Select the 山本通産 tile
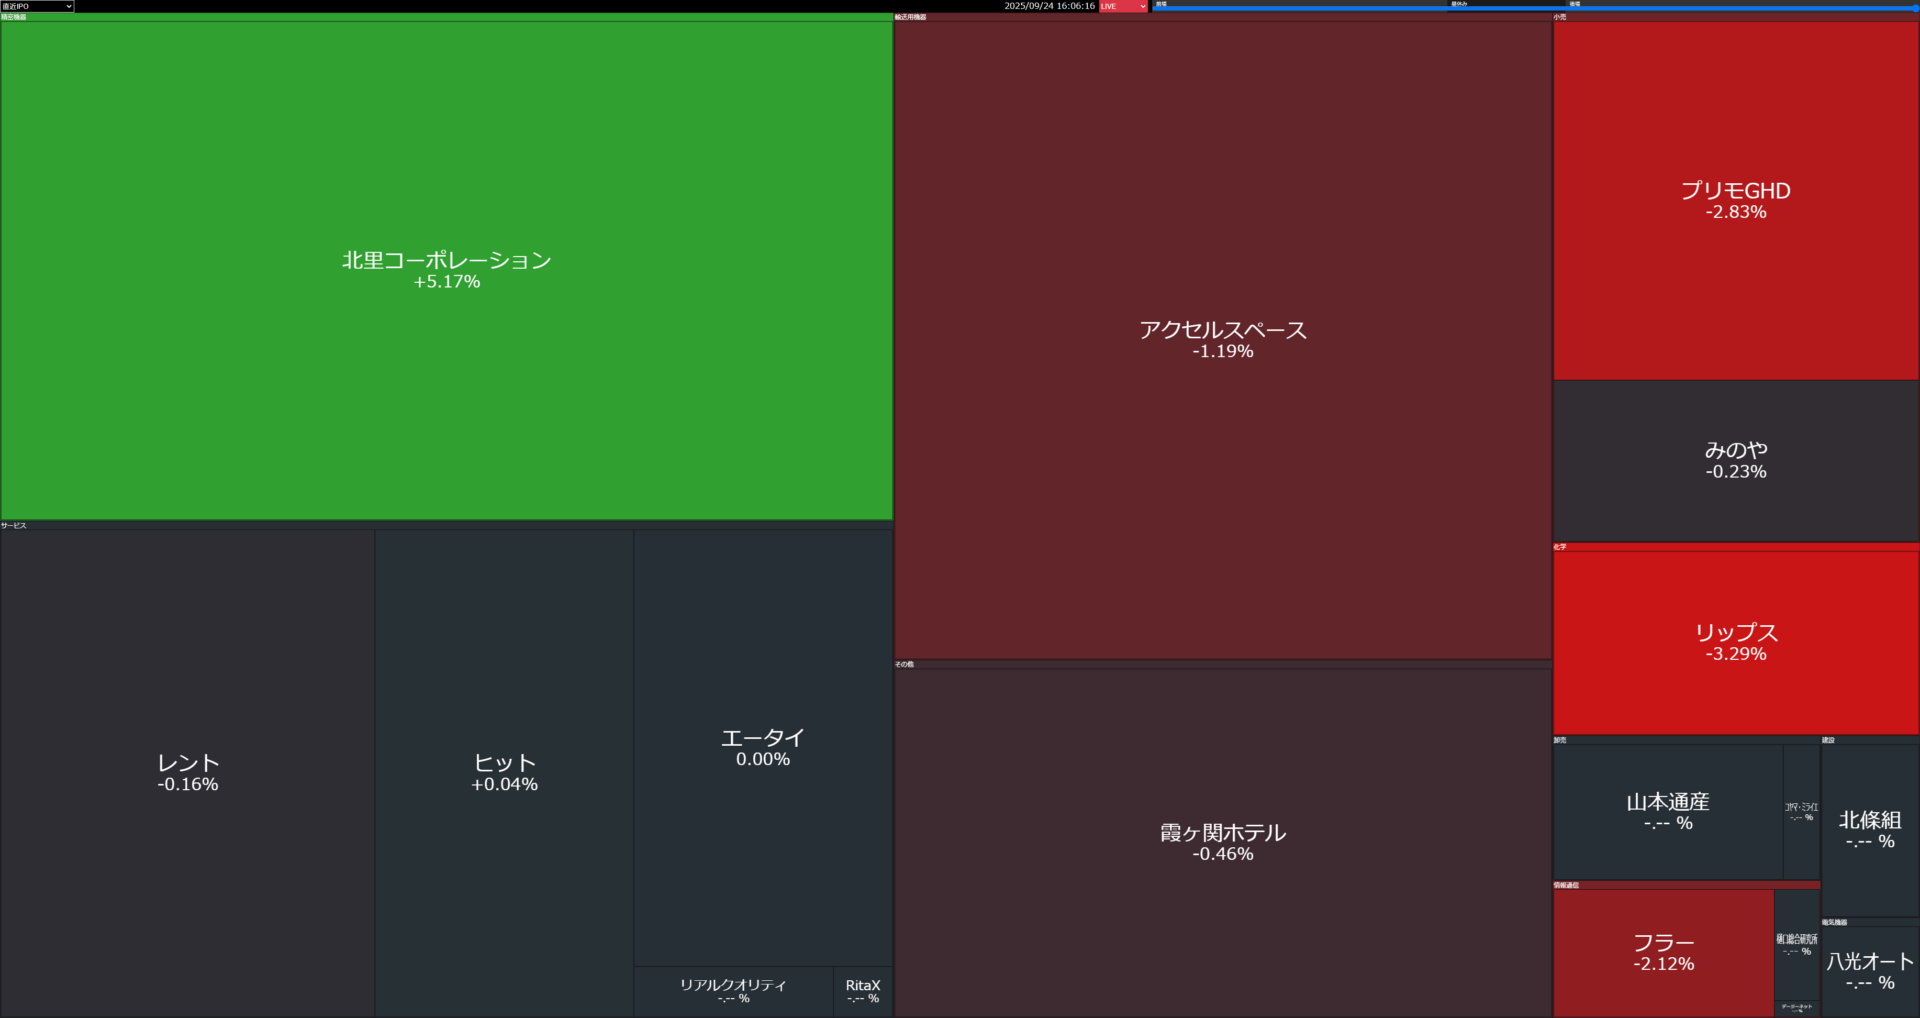The width and height of the screenshot is (1920, 1018). pos(1667,811)
